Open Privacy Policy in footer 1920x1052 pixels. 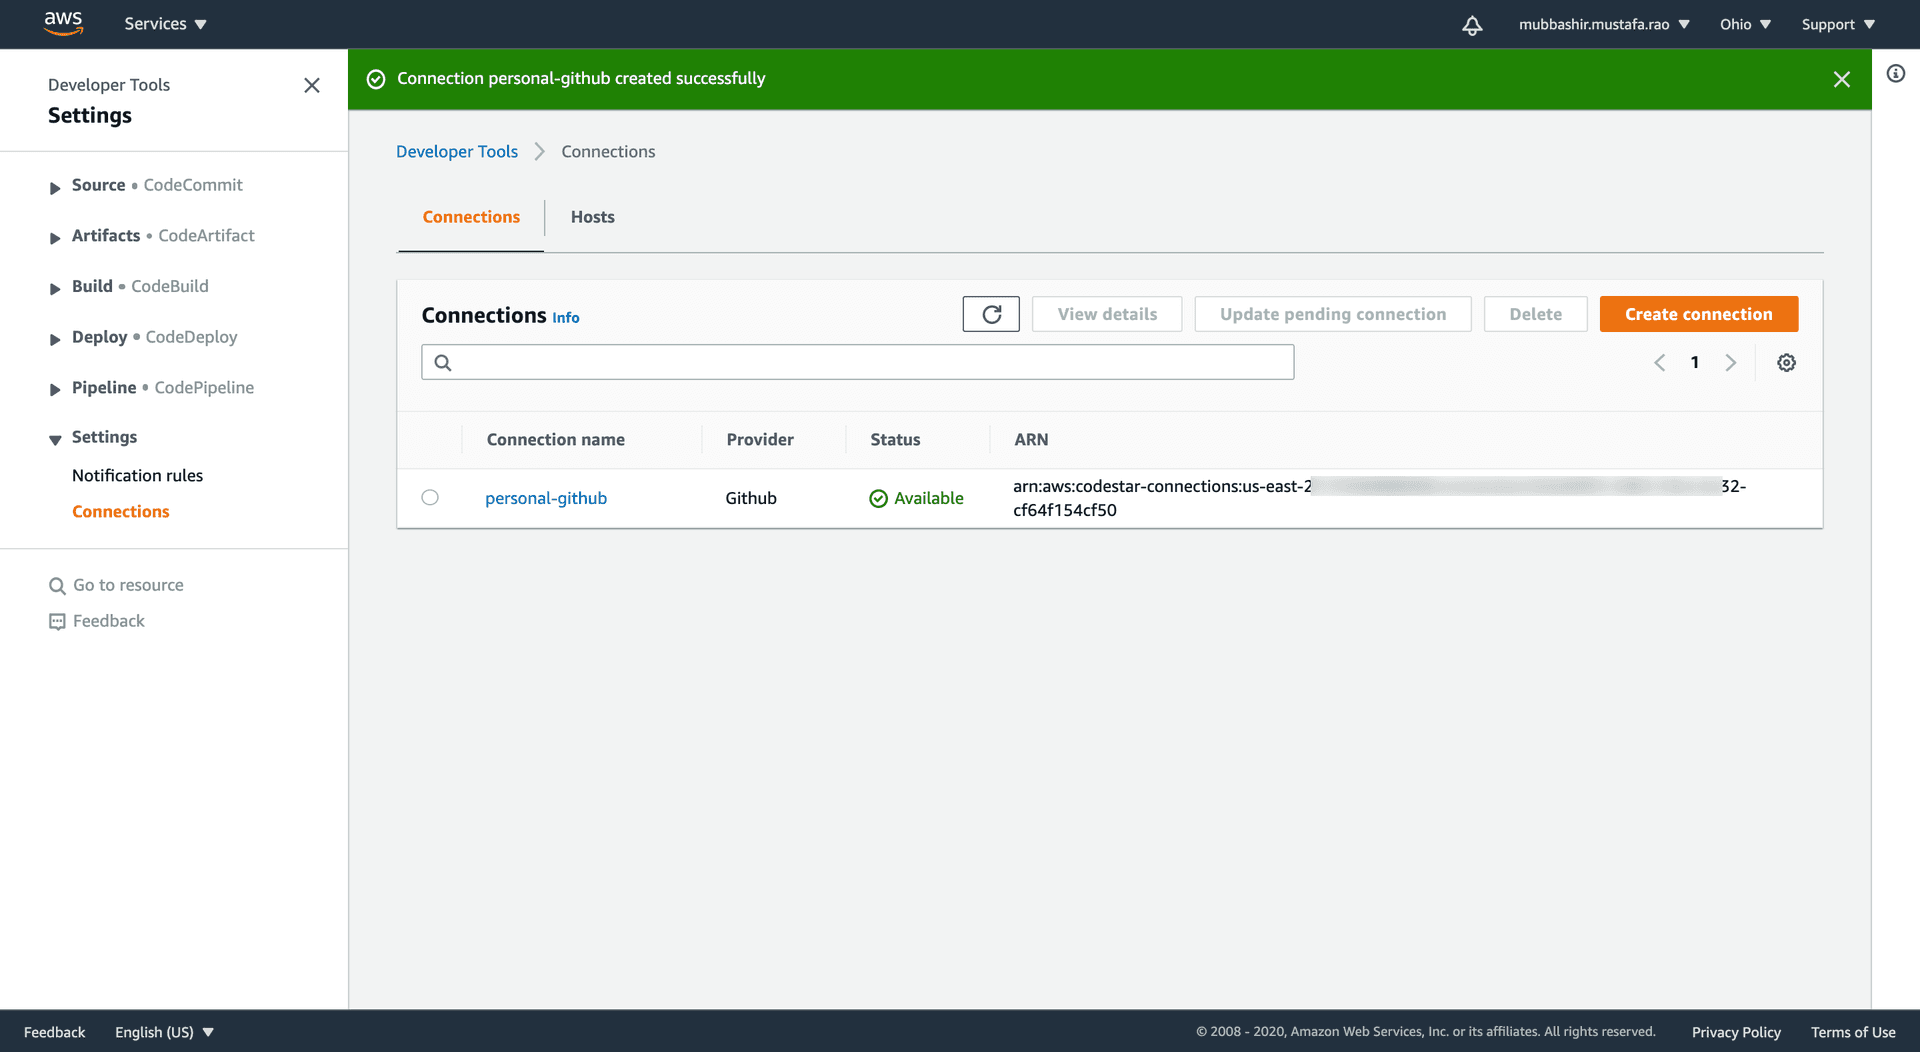(1736, 1032)
